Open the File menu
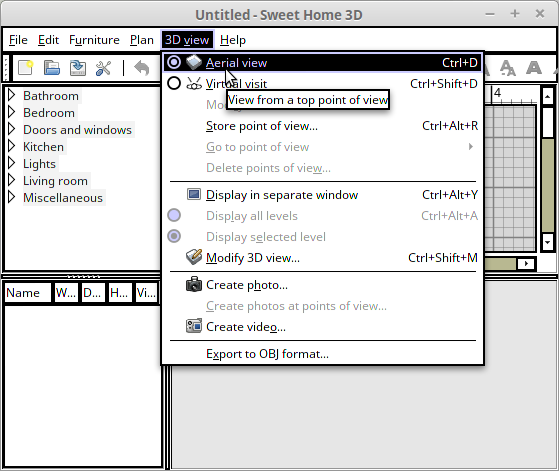Viewport: 559px width, 471px height. (18, 40)
